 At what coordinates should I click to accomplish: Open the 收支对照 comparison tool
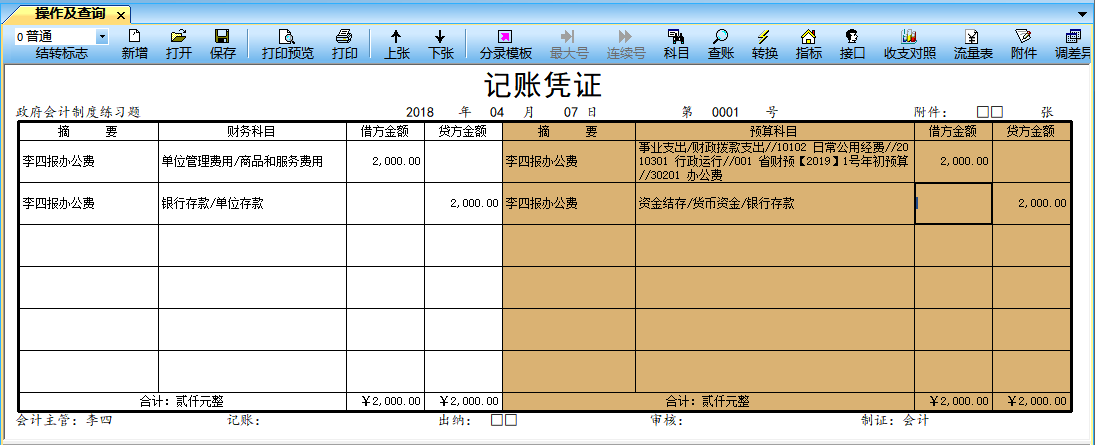pos(910,44)
